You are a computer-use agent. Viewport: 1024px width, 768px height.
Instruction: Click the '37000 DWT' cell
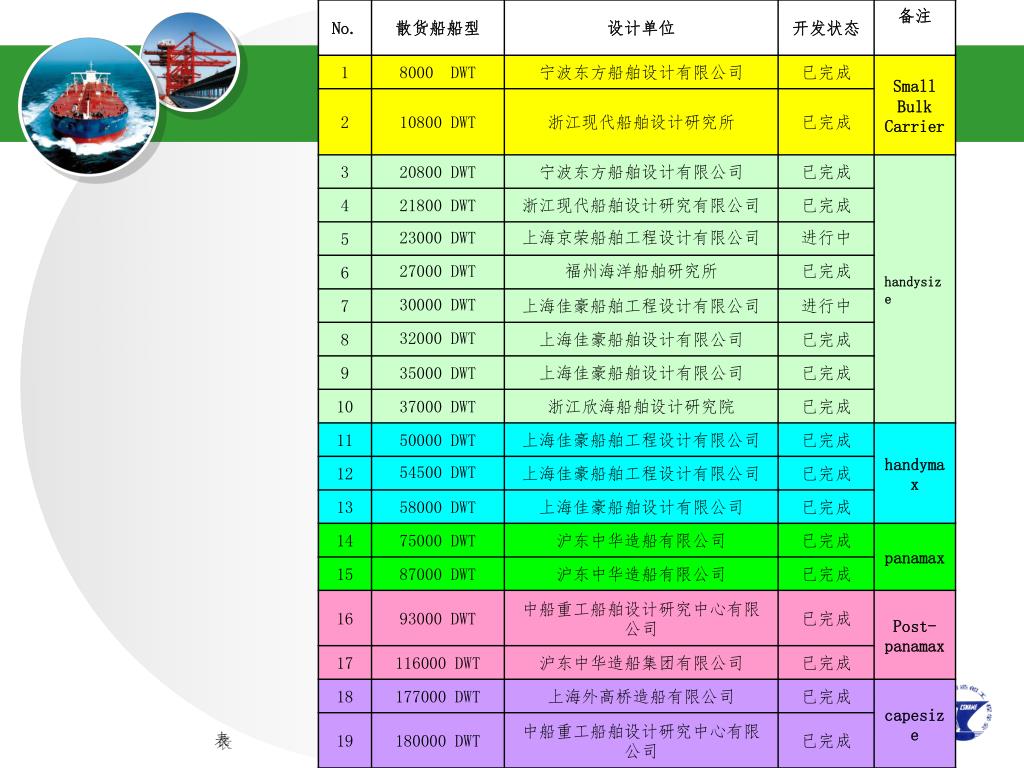click(438, 407)
